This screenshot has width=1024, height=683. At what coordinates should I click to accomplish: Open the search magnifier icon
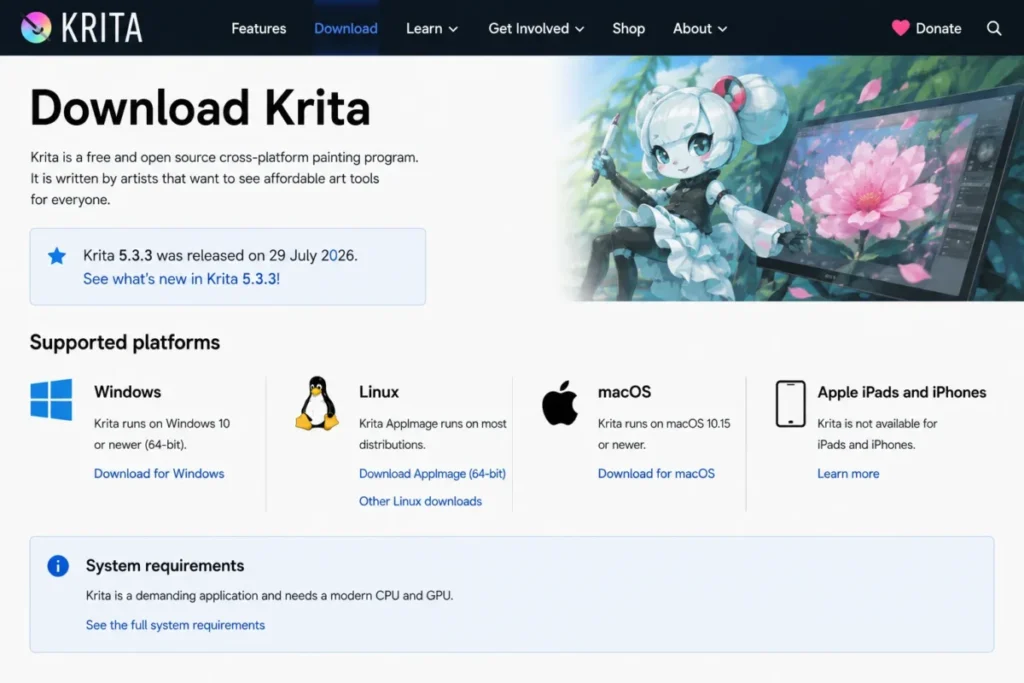tap(993, 28)
